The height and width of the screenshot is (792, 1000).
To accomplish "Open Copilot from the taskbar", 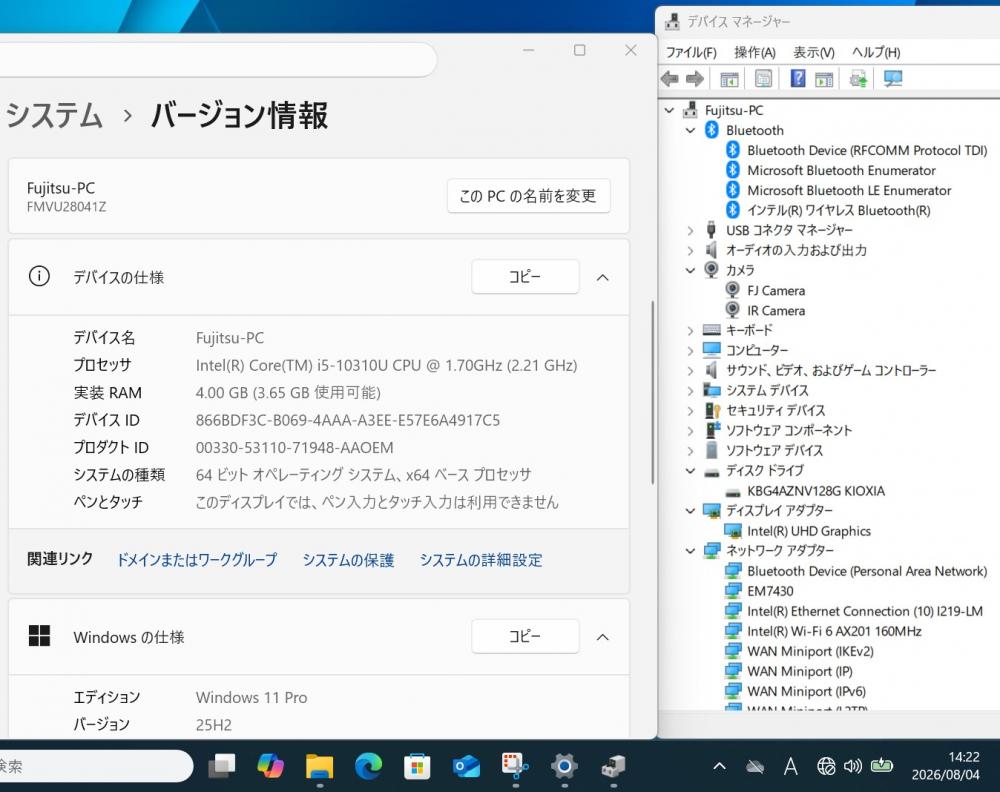I will 270,765.
